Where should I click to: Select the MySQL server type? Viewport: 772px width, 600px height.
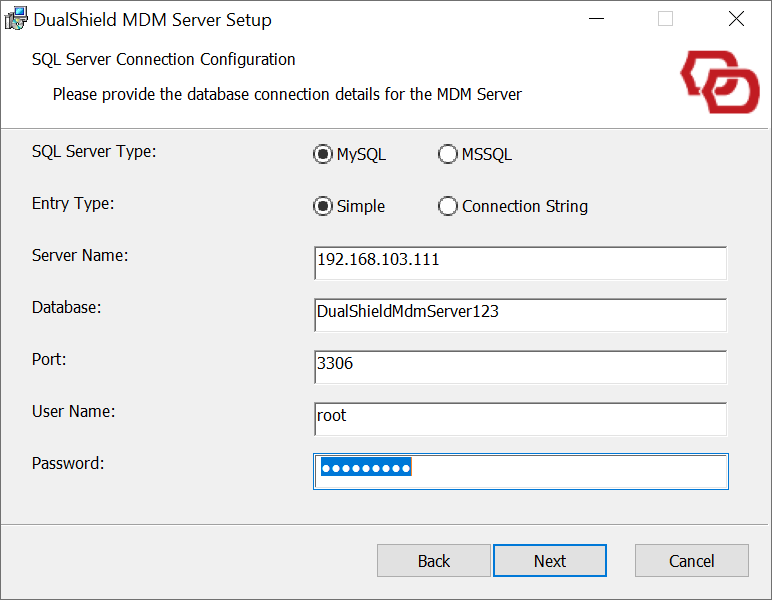[x=322, y=154]
